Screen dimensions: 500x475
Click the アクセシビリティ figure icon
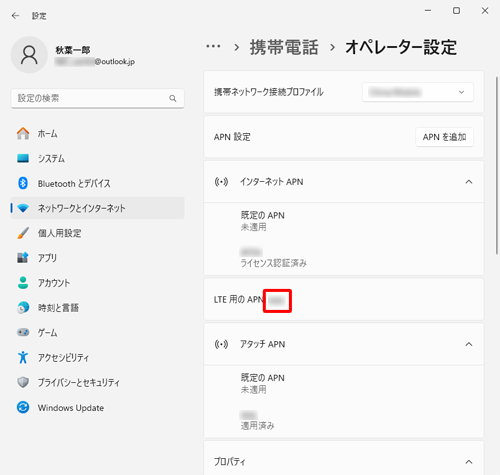coord(23,357)
